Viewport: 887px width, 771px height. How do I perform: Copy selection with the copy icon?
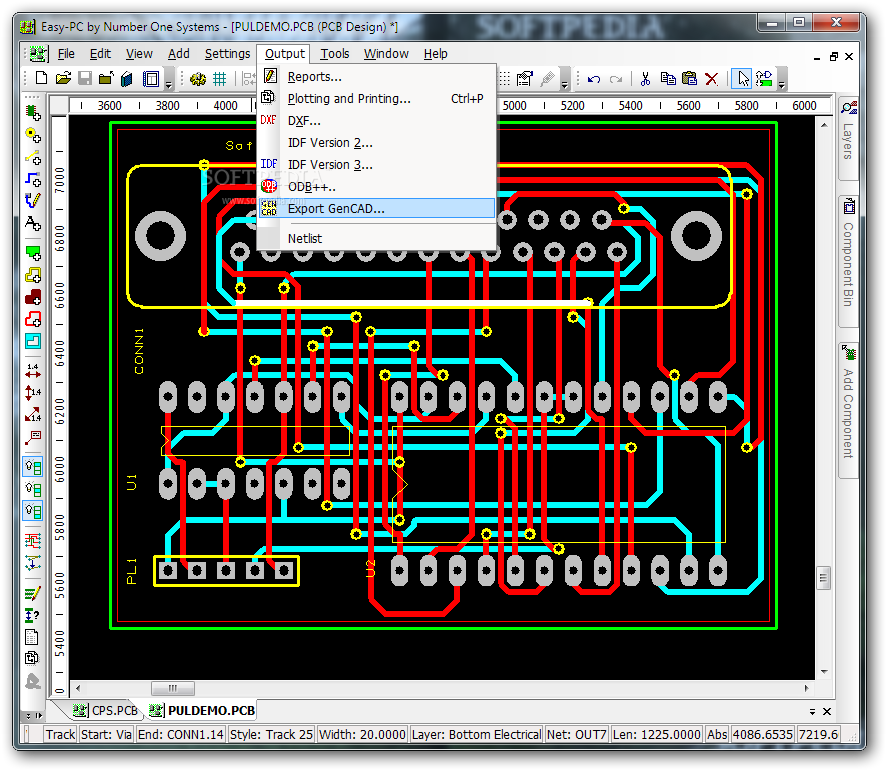click(668, 79)
